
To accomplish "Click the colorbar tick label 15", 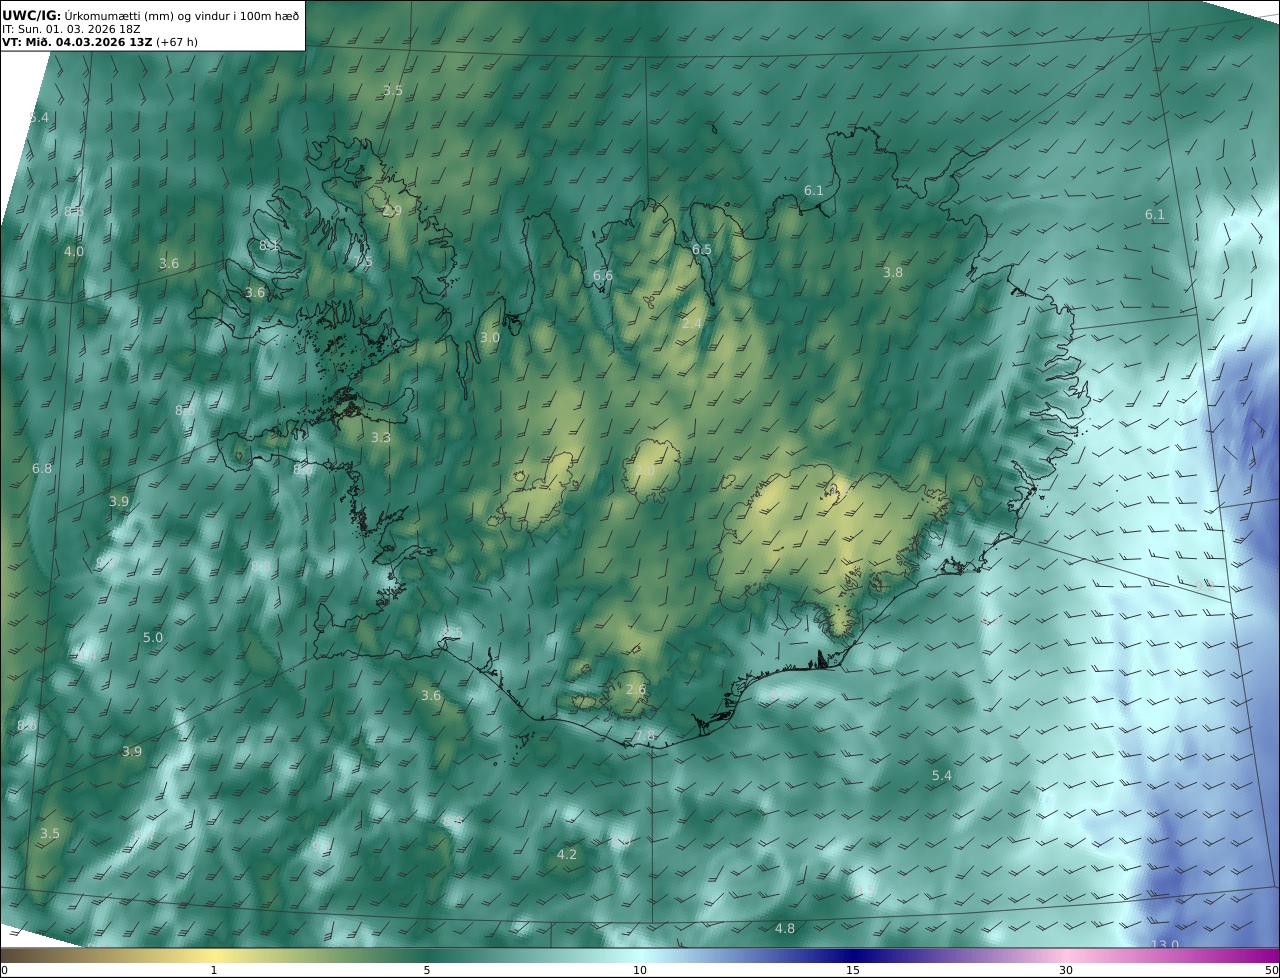I will (853, 970).
